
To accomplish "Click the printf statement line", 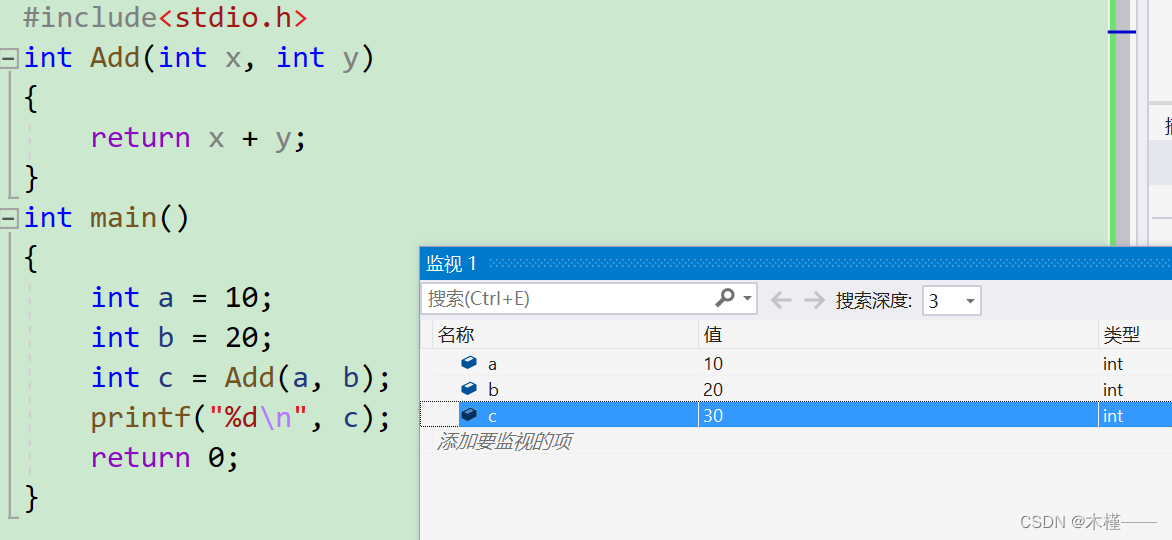I will [241, 418].
